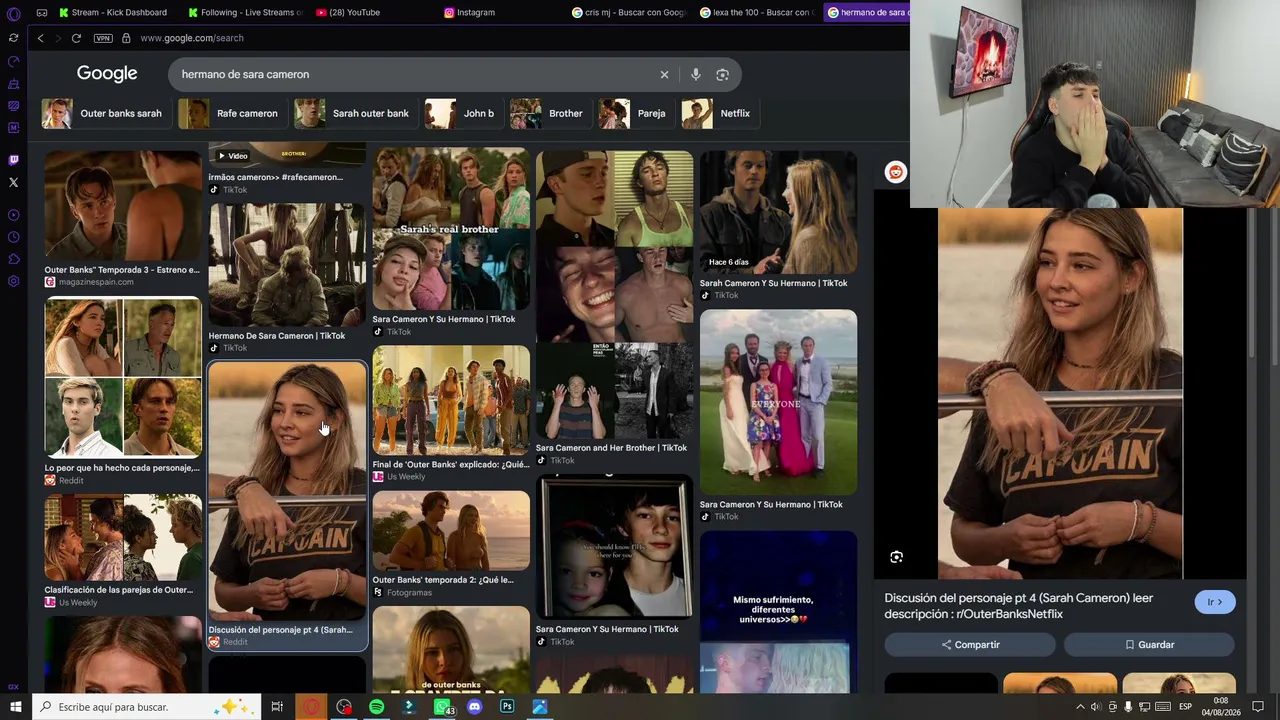Image resolution: width=1280 pixels, height=720 pixels.
Task: Open the 'Mismo sufrimiento' video thumbnail
Action: tap(778, 612)
